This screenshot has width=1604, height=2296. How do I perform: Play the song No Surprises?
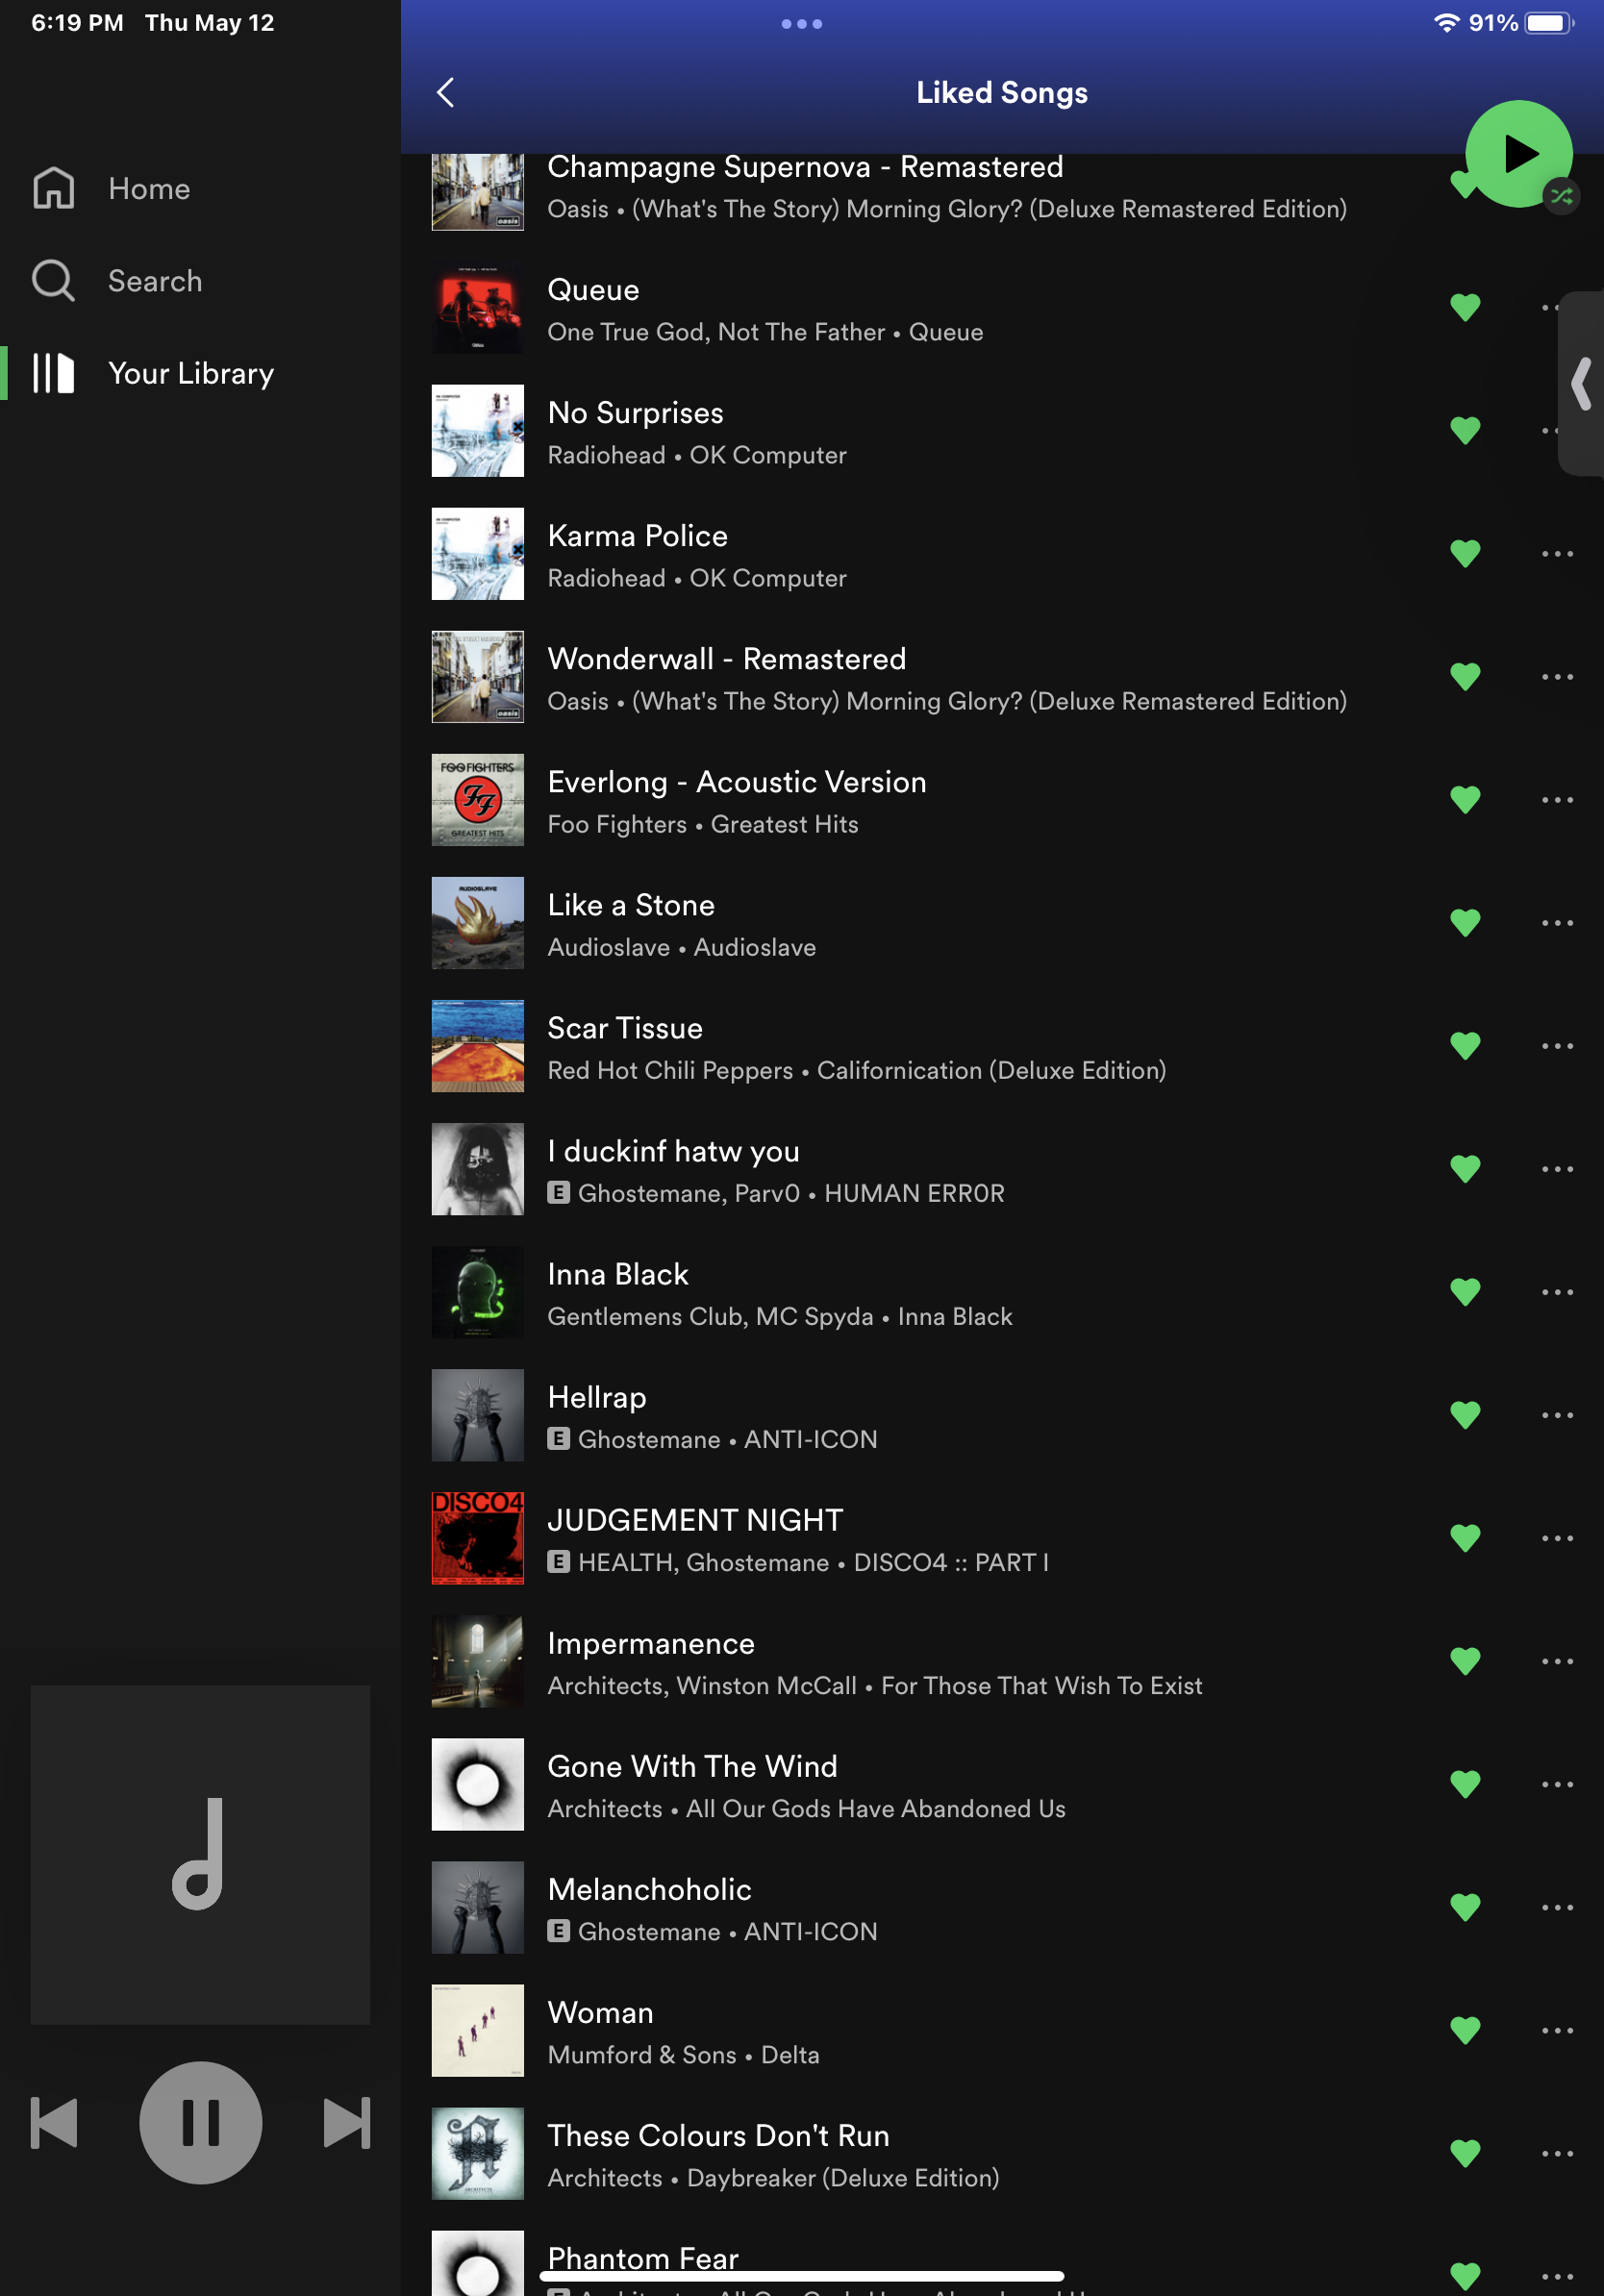click(x=635, y=413)
